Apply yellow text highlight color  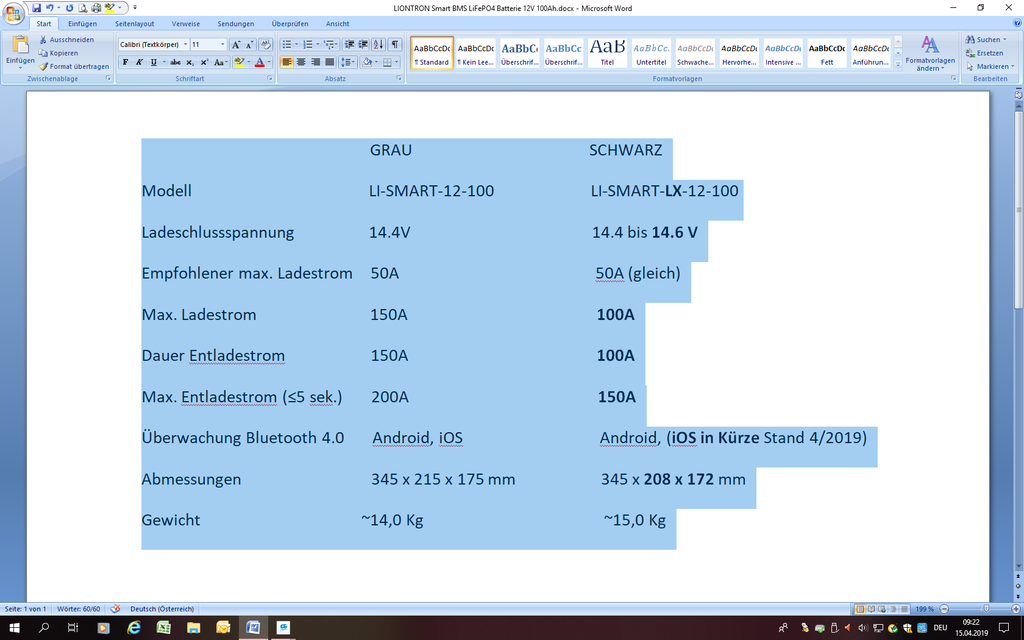click(238, 62)
